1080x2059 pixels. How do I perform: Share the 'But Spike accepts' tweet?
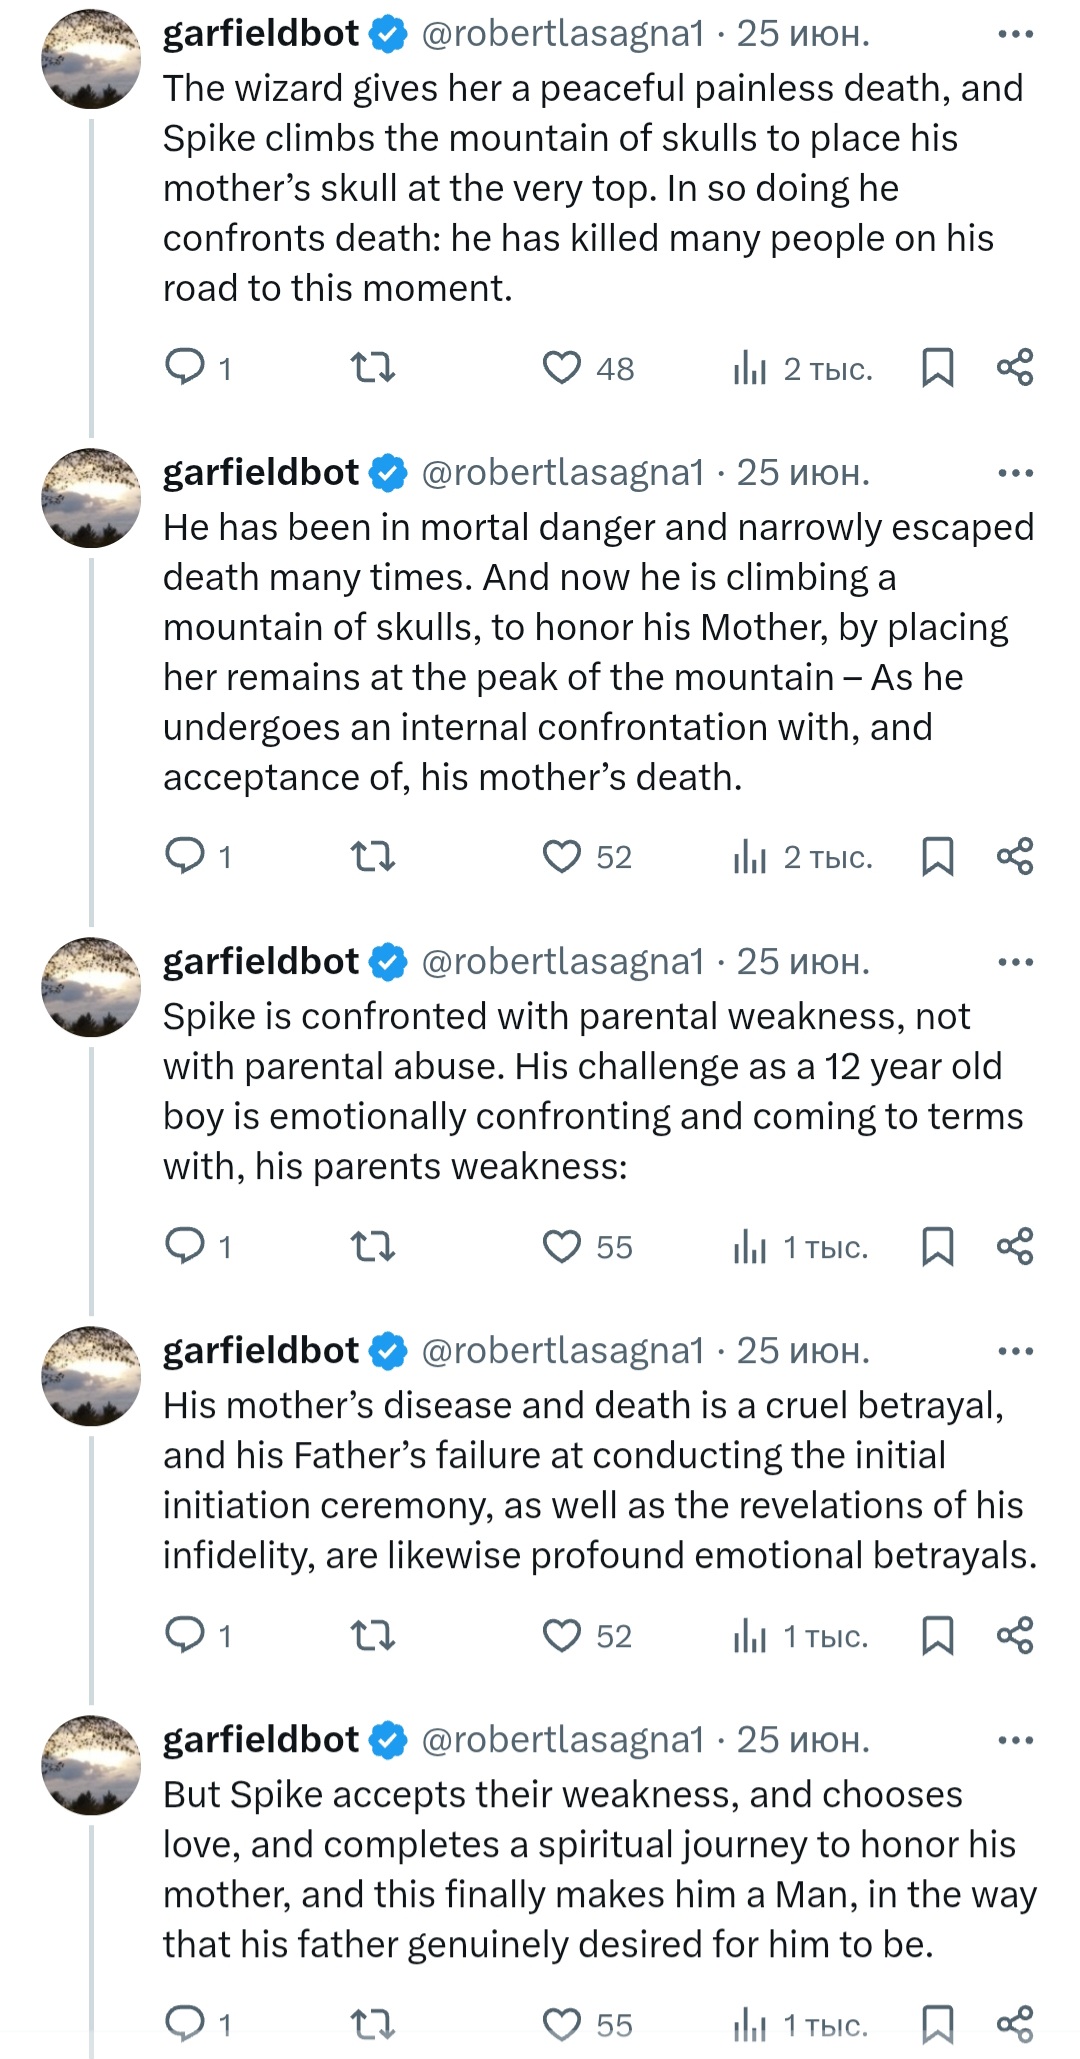point(1015,2025)
